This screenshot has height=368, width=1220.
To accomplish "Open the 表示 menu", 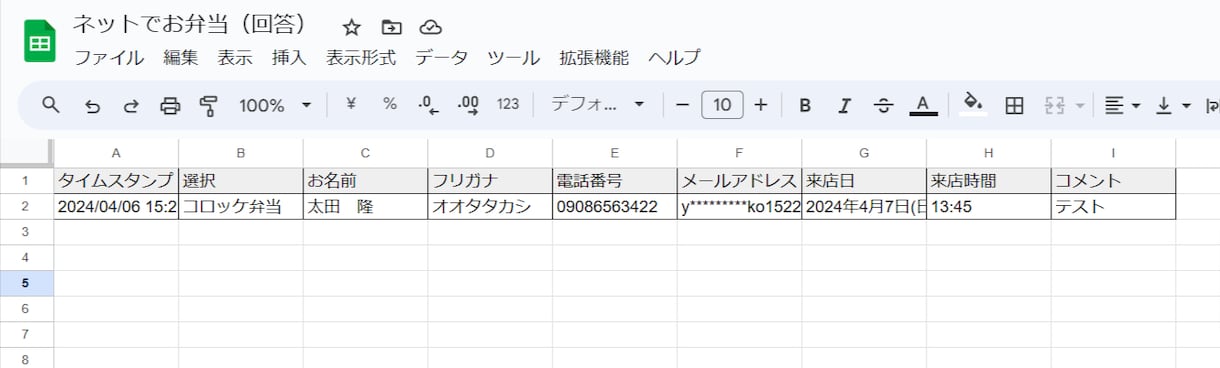I will 235,58.
